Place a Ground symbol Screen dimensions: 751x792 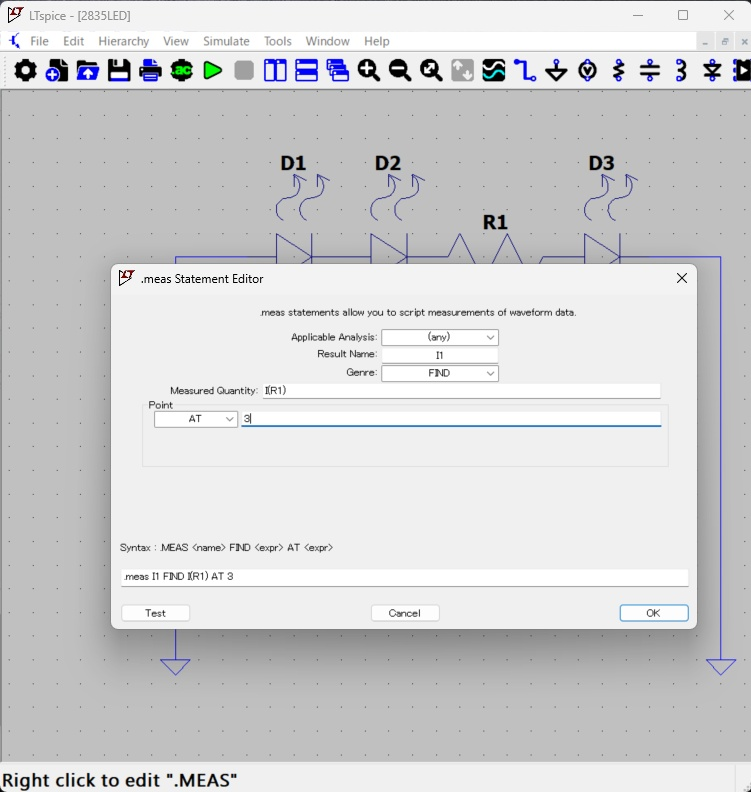(557, 70)
